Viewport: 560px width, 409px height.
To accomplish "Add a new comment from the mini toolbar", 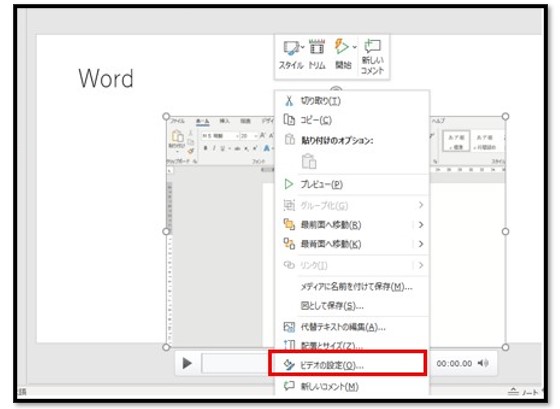I will (x=372, y=56).
